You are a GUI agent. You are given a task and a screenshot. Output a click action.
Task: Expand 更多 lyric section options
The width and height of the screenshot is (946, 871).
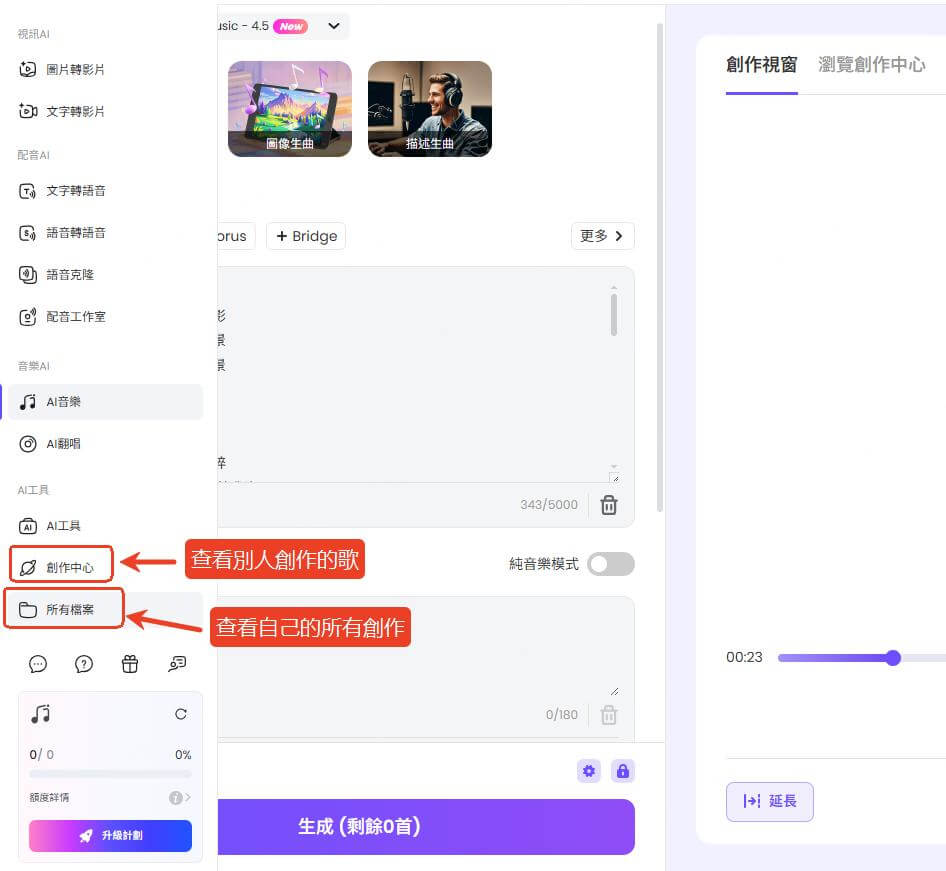point(602,236)
